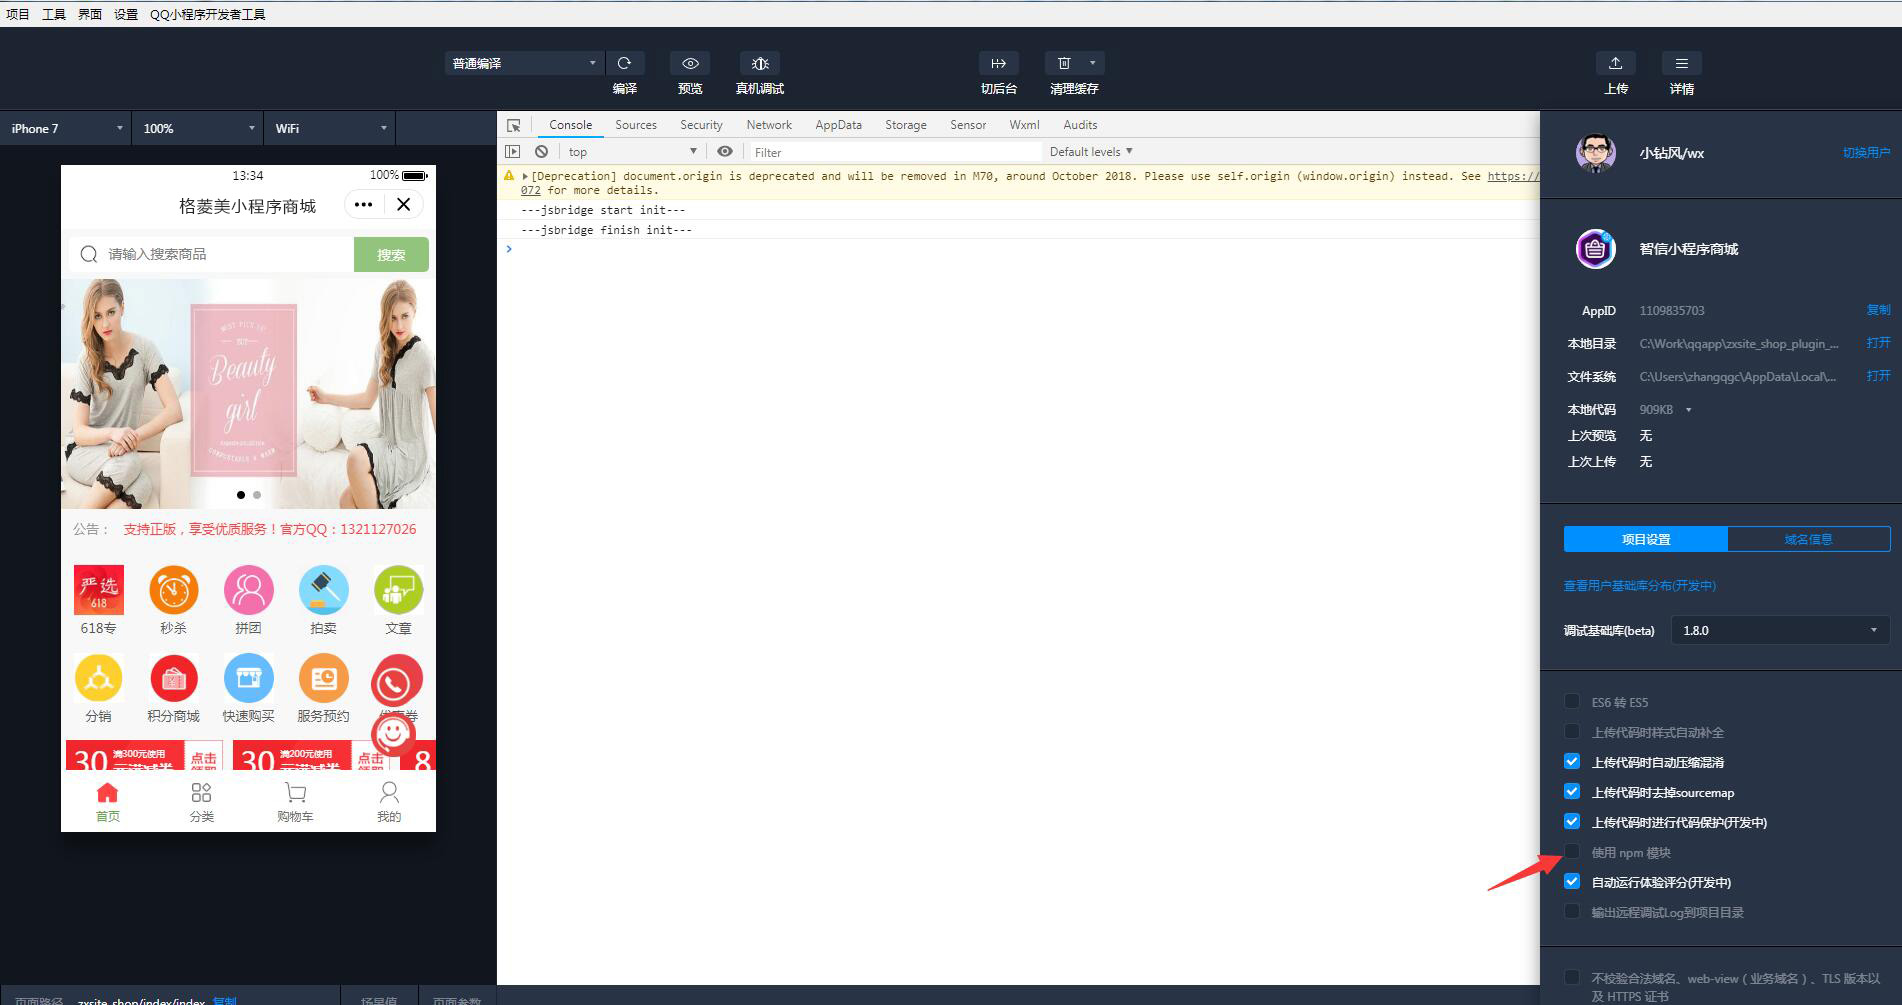Screen dimensions: 1902x1005
Task: Close the mini program with the X
Action: point(403,205)
